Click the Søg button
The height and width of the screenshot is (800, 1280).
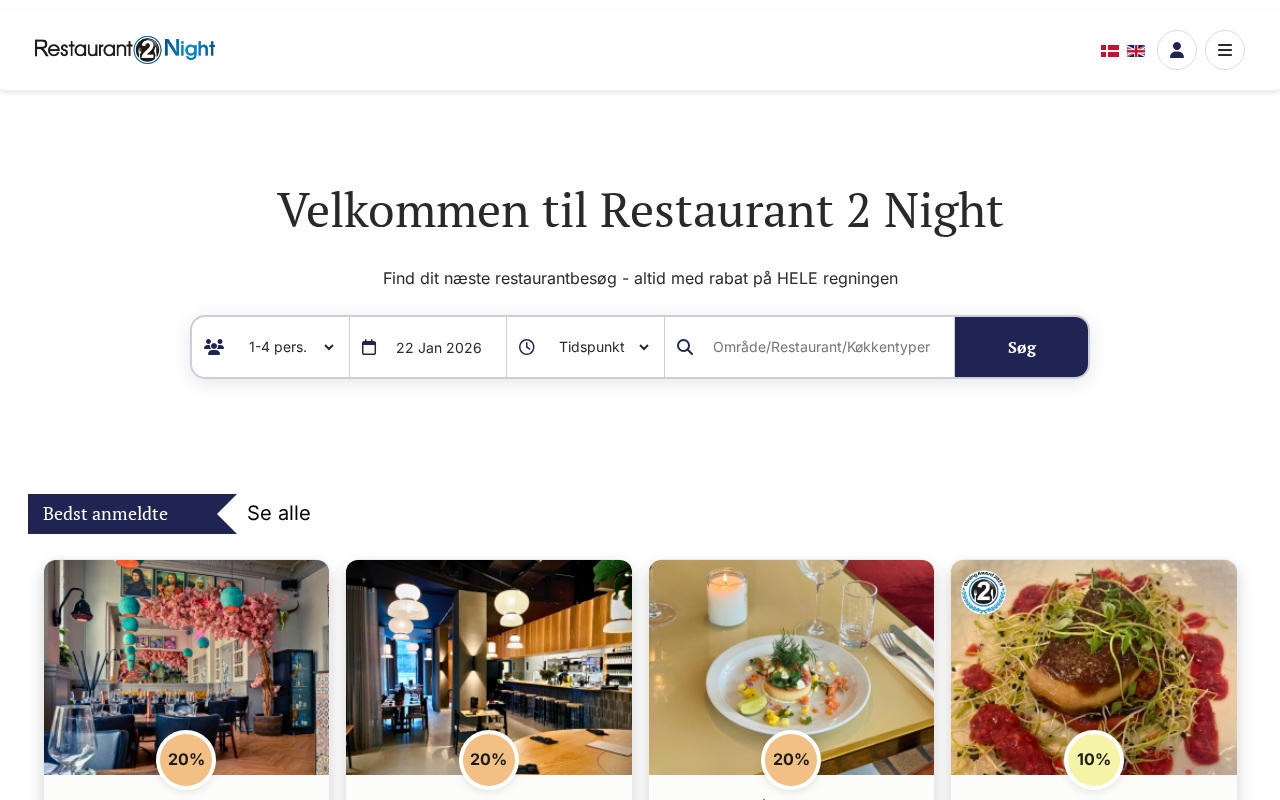pos(1021,347)
